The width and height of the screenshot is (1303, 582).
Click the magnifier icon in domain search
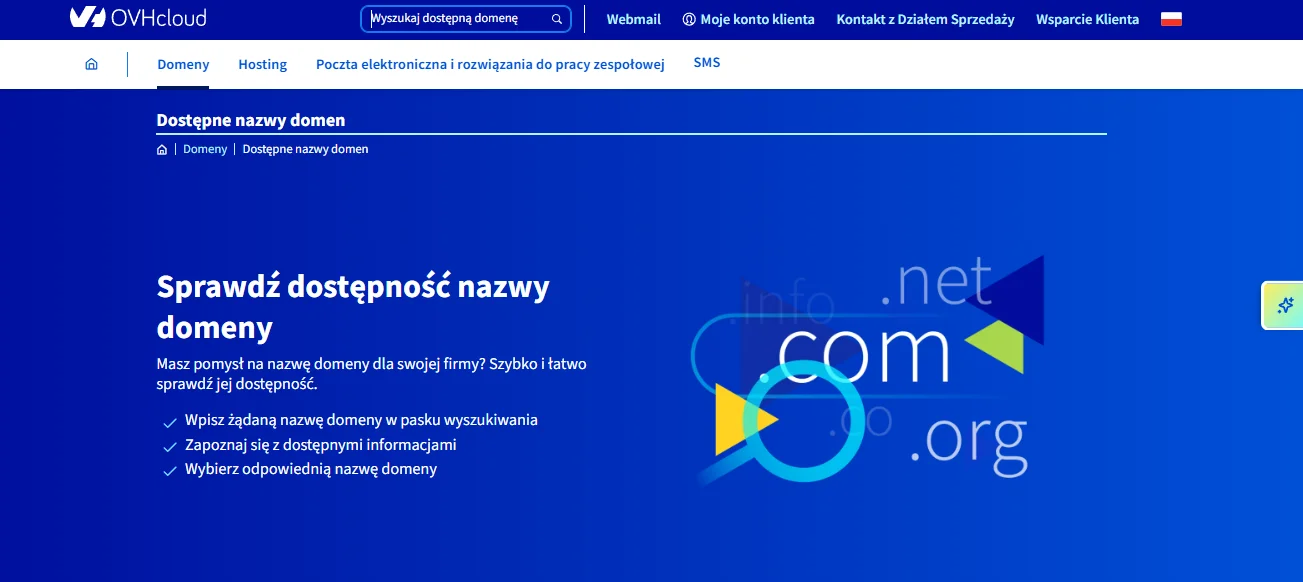coord(557,19)
